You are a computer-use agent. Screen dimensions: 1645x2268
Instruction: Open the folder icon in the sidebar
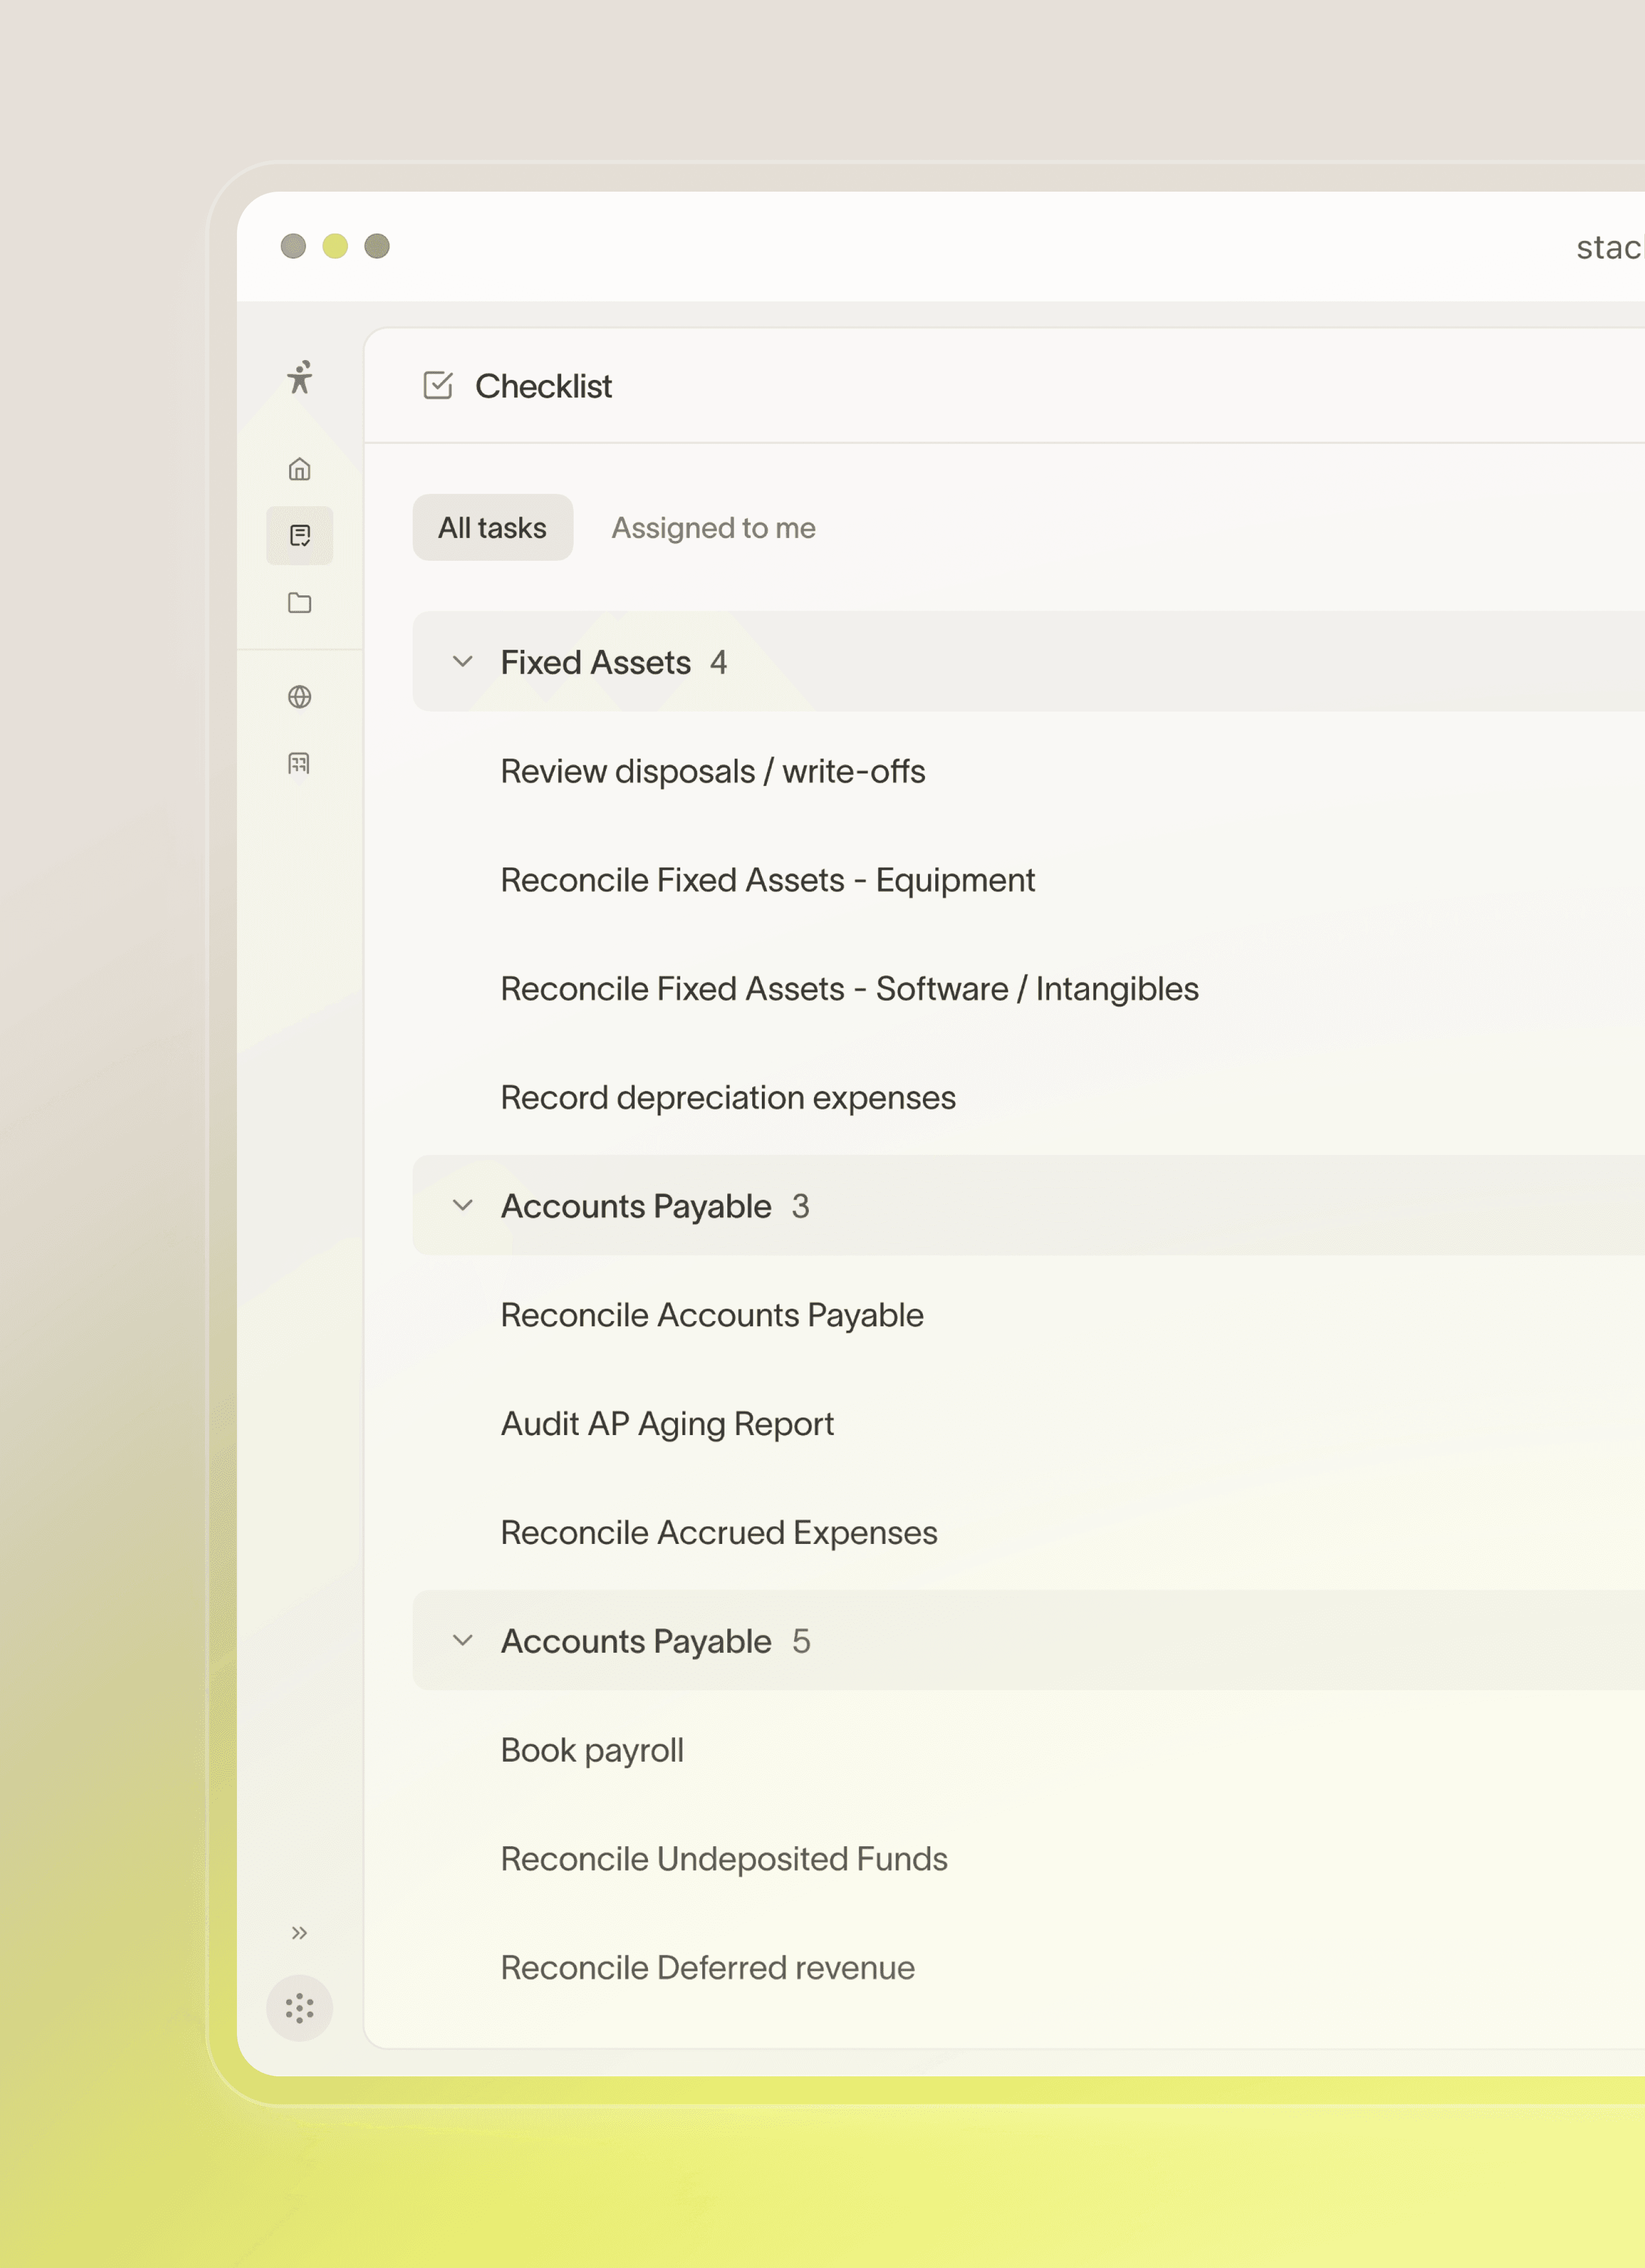[x=299, y=603]
